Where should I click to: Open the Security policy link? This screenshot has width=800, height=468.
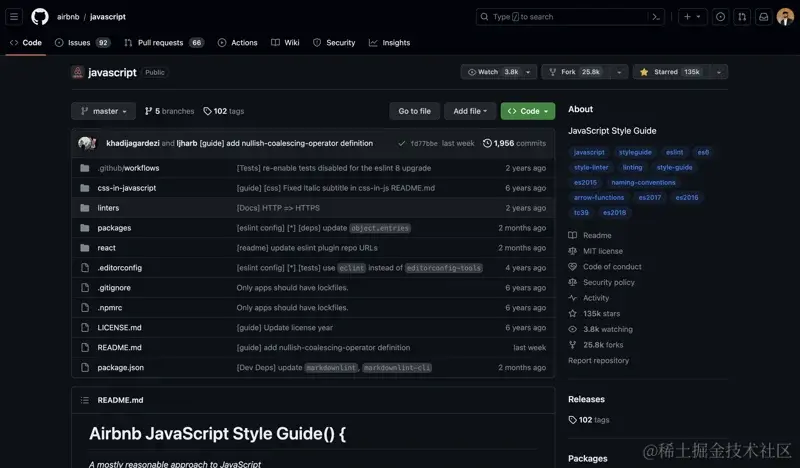(x=601, y=282)
